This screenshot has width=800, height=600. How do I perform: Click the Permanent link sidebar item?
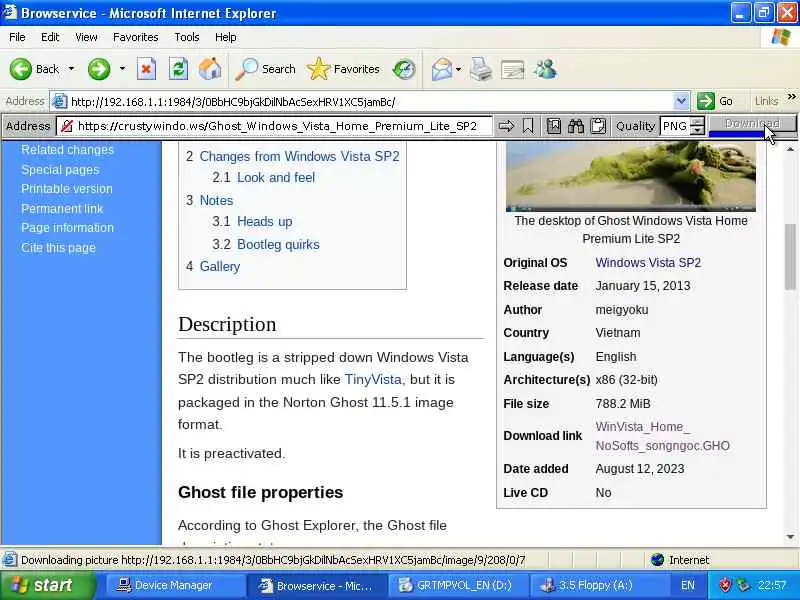point(62,209)
